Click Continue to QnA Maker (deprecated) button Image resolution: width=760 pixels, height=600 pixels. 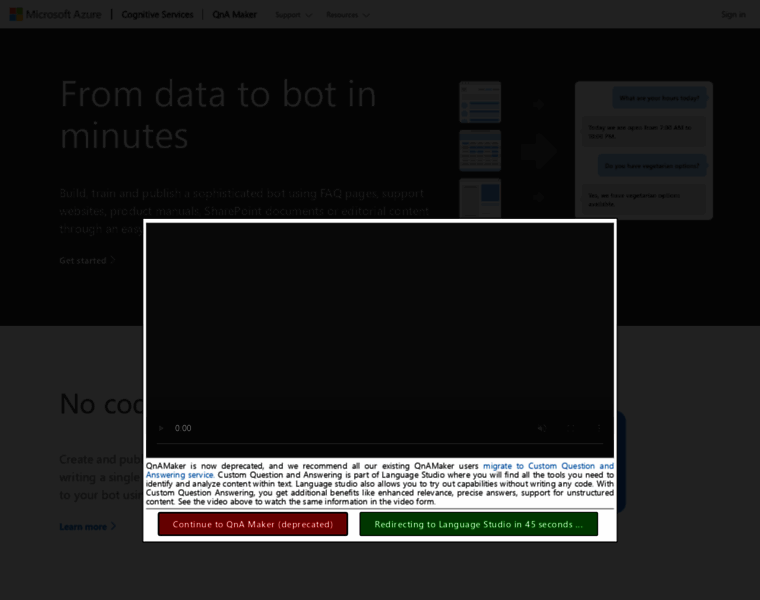point(253,524)
